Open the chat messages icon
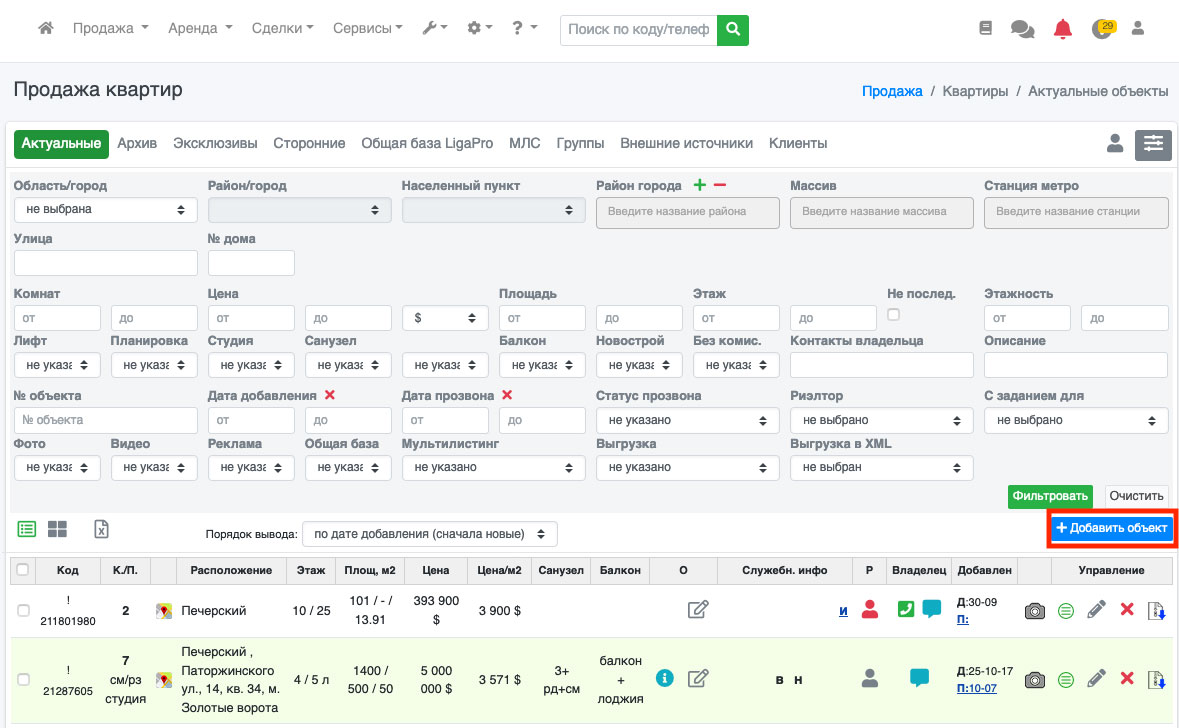Screen dimensions: 1179x728 1022,30
